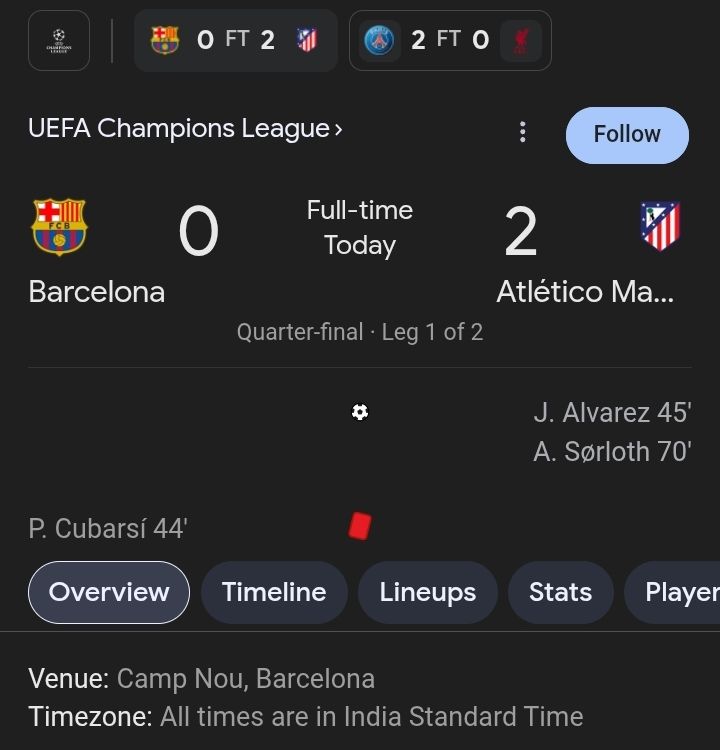Image resolution: width=720 pixels, height=750 pixels.
Task: Click the large Barcelona club crest
Action: 60,227
